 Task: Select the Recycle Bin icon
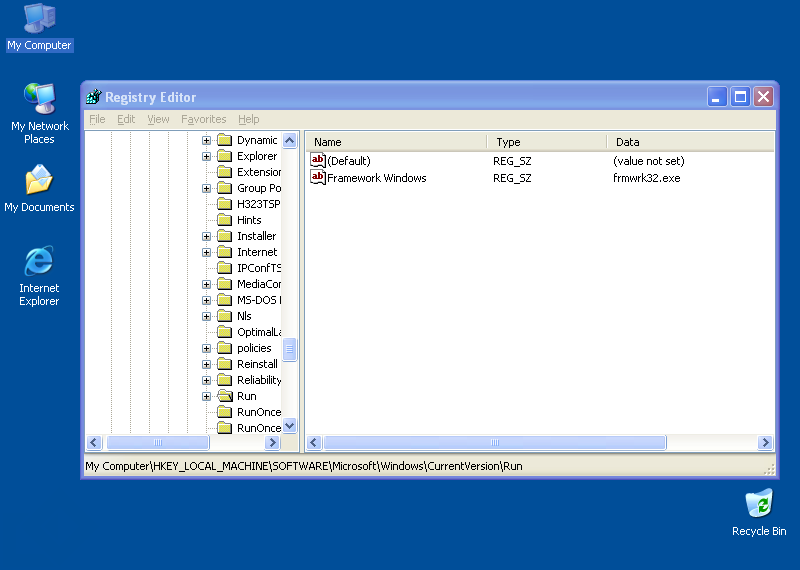click(759, 504)
